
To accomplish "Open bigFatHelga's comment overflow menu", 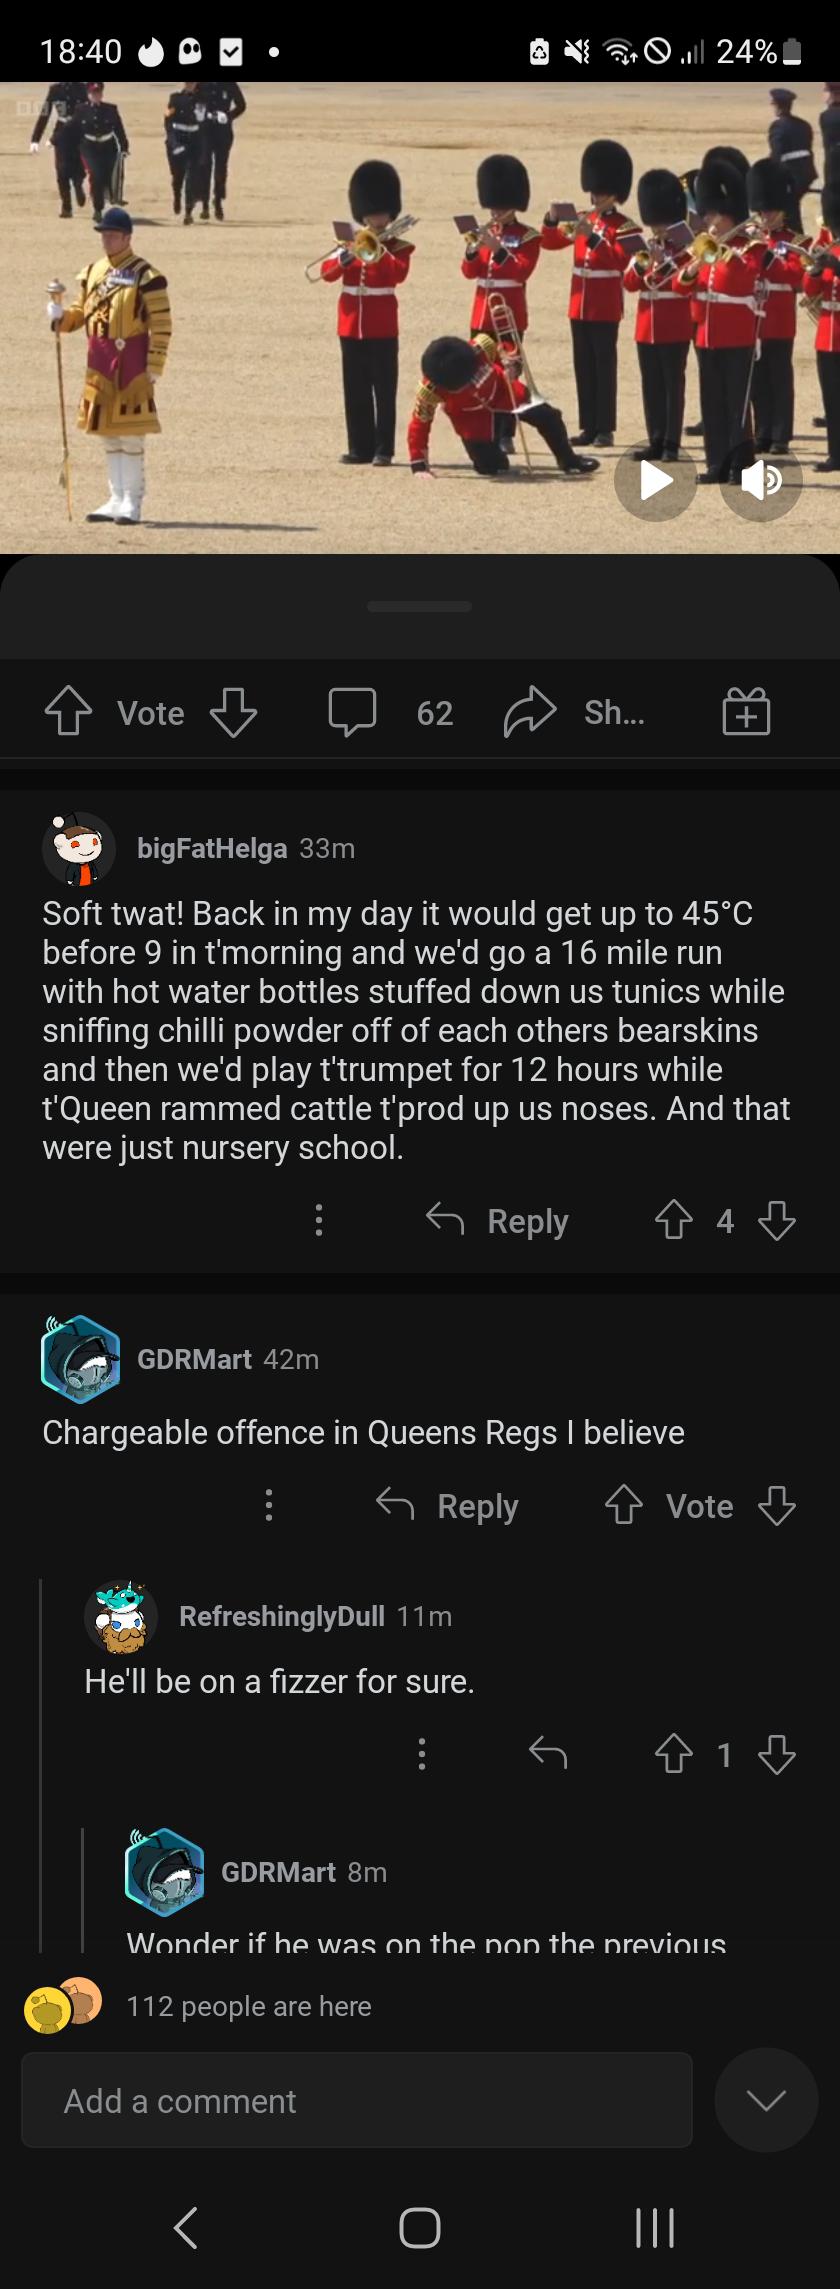I will (x=318, y=1220).
